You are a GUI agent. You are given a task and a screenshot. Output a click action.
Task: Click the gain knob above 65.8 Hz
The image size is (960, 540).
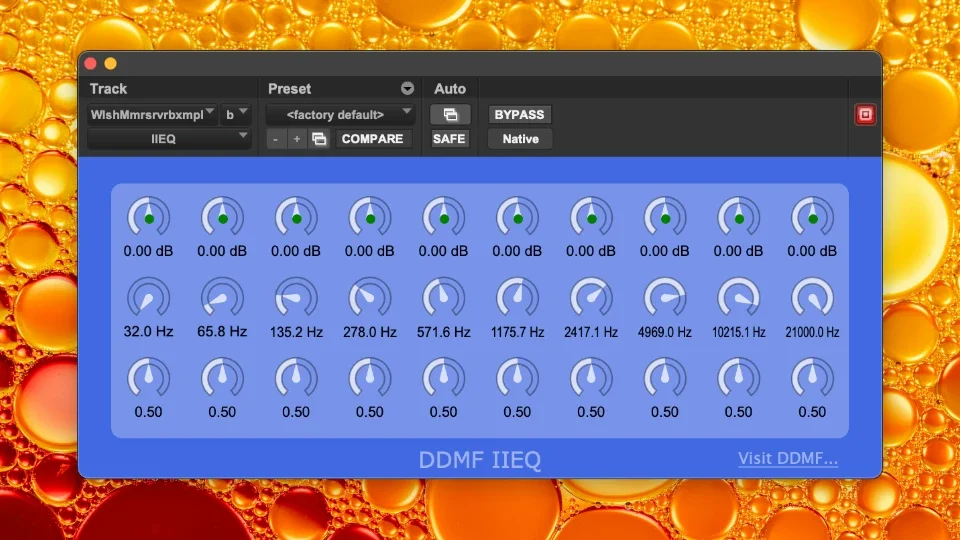click(222, 217)
